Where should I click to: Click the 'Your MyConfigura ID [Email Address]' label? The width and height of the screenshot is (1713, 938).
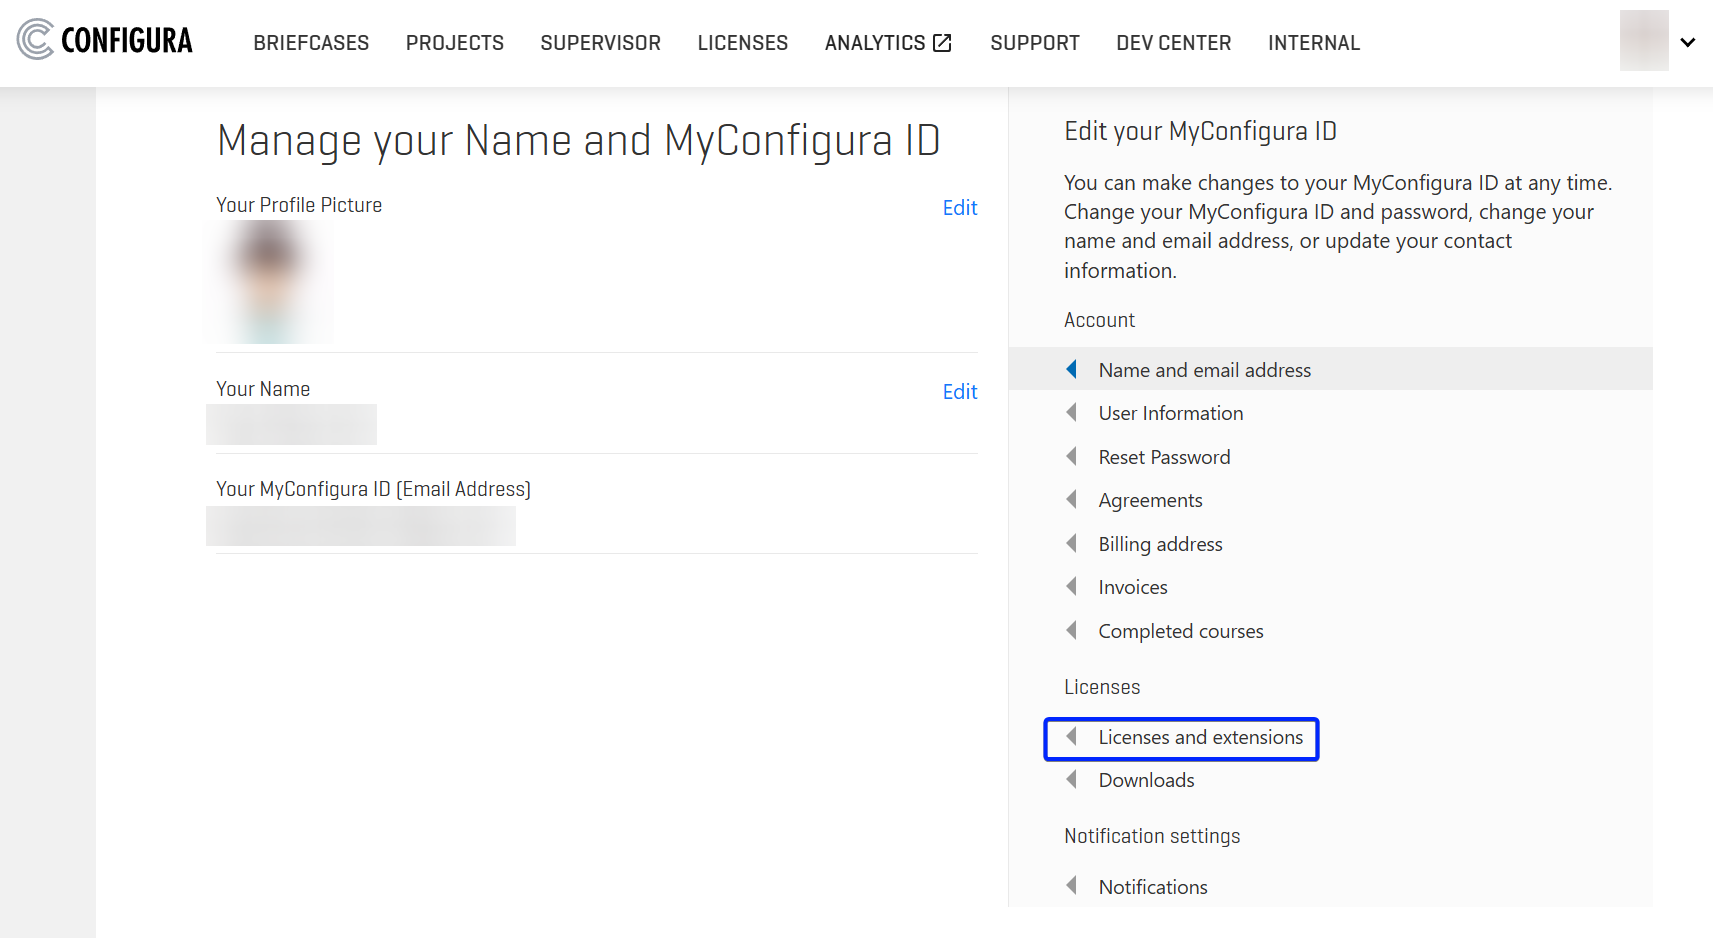click(373, 489)
